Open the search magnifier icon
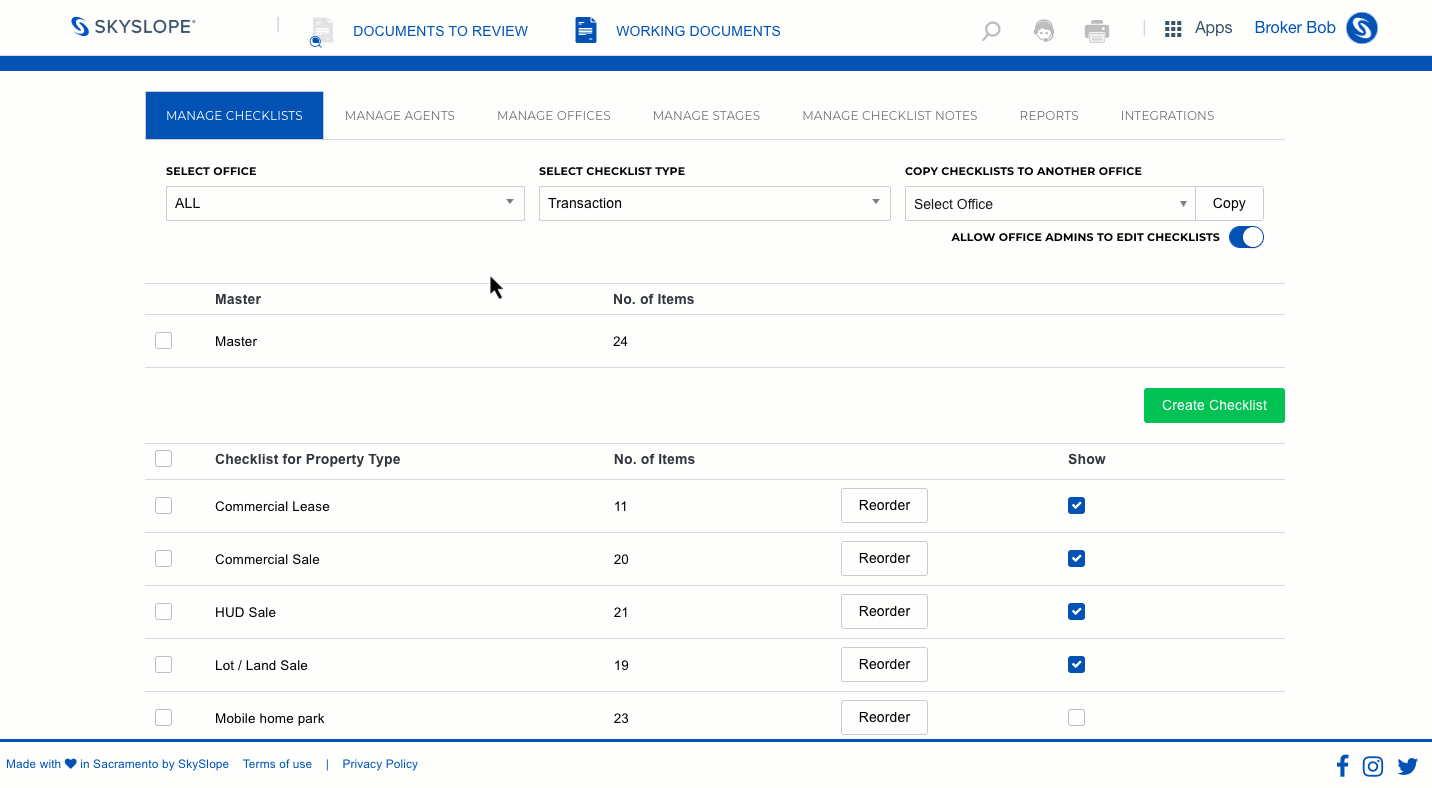This screenshot has height=788, width=1432. tap(991, 31)
